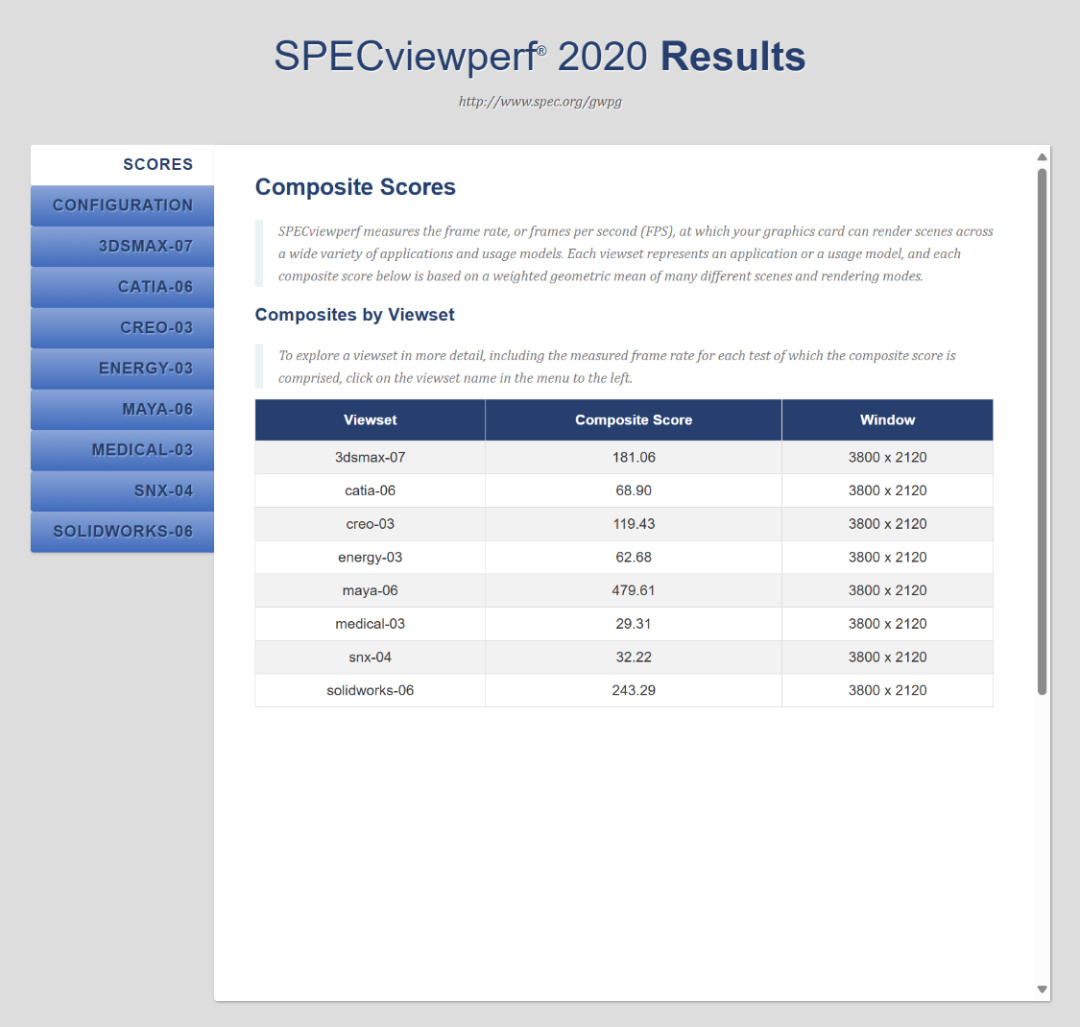Viewport: 1080px width, 1027px height.
Task: Select the 3dsmax-07 table cell
Action: point(370,457)
